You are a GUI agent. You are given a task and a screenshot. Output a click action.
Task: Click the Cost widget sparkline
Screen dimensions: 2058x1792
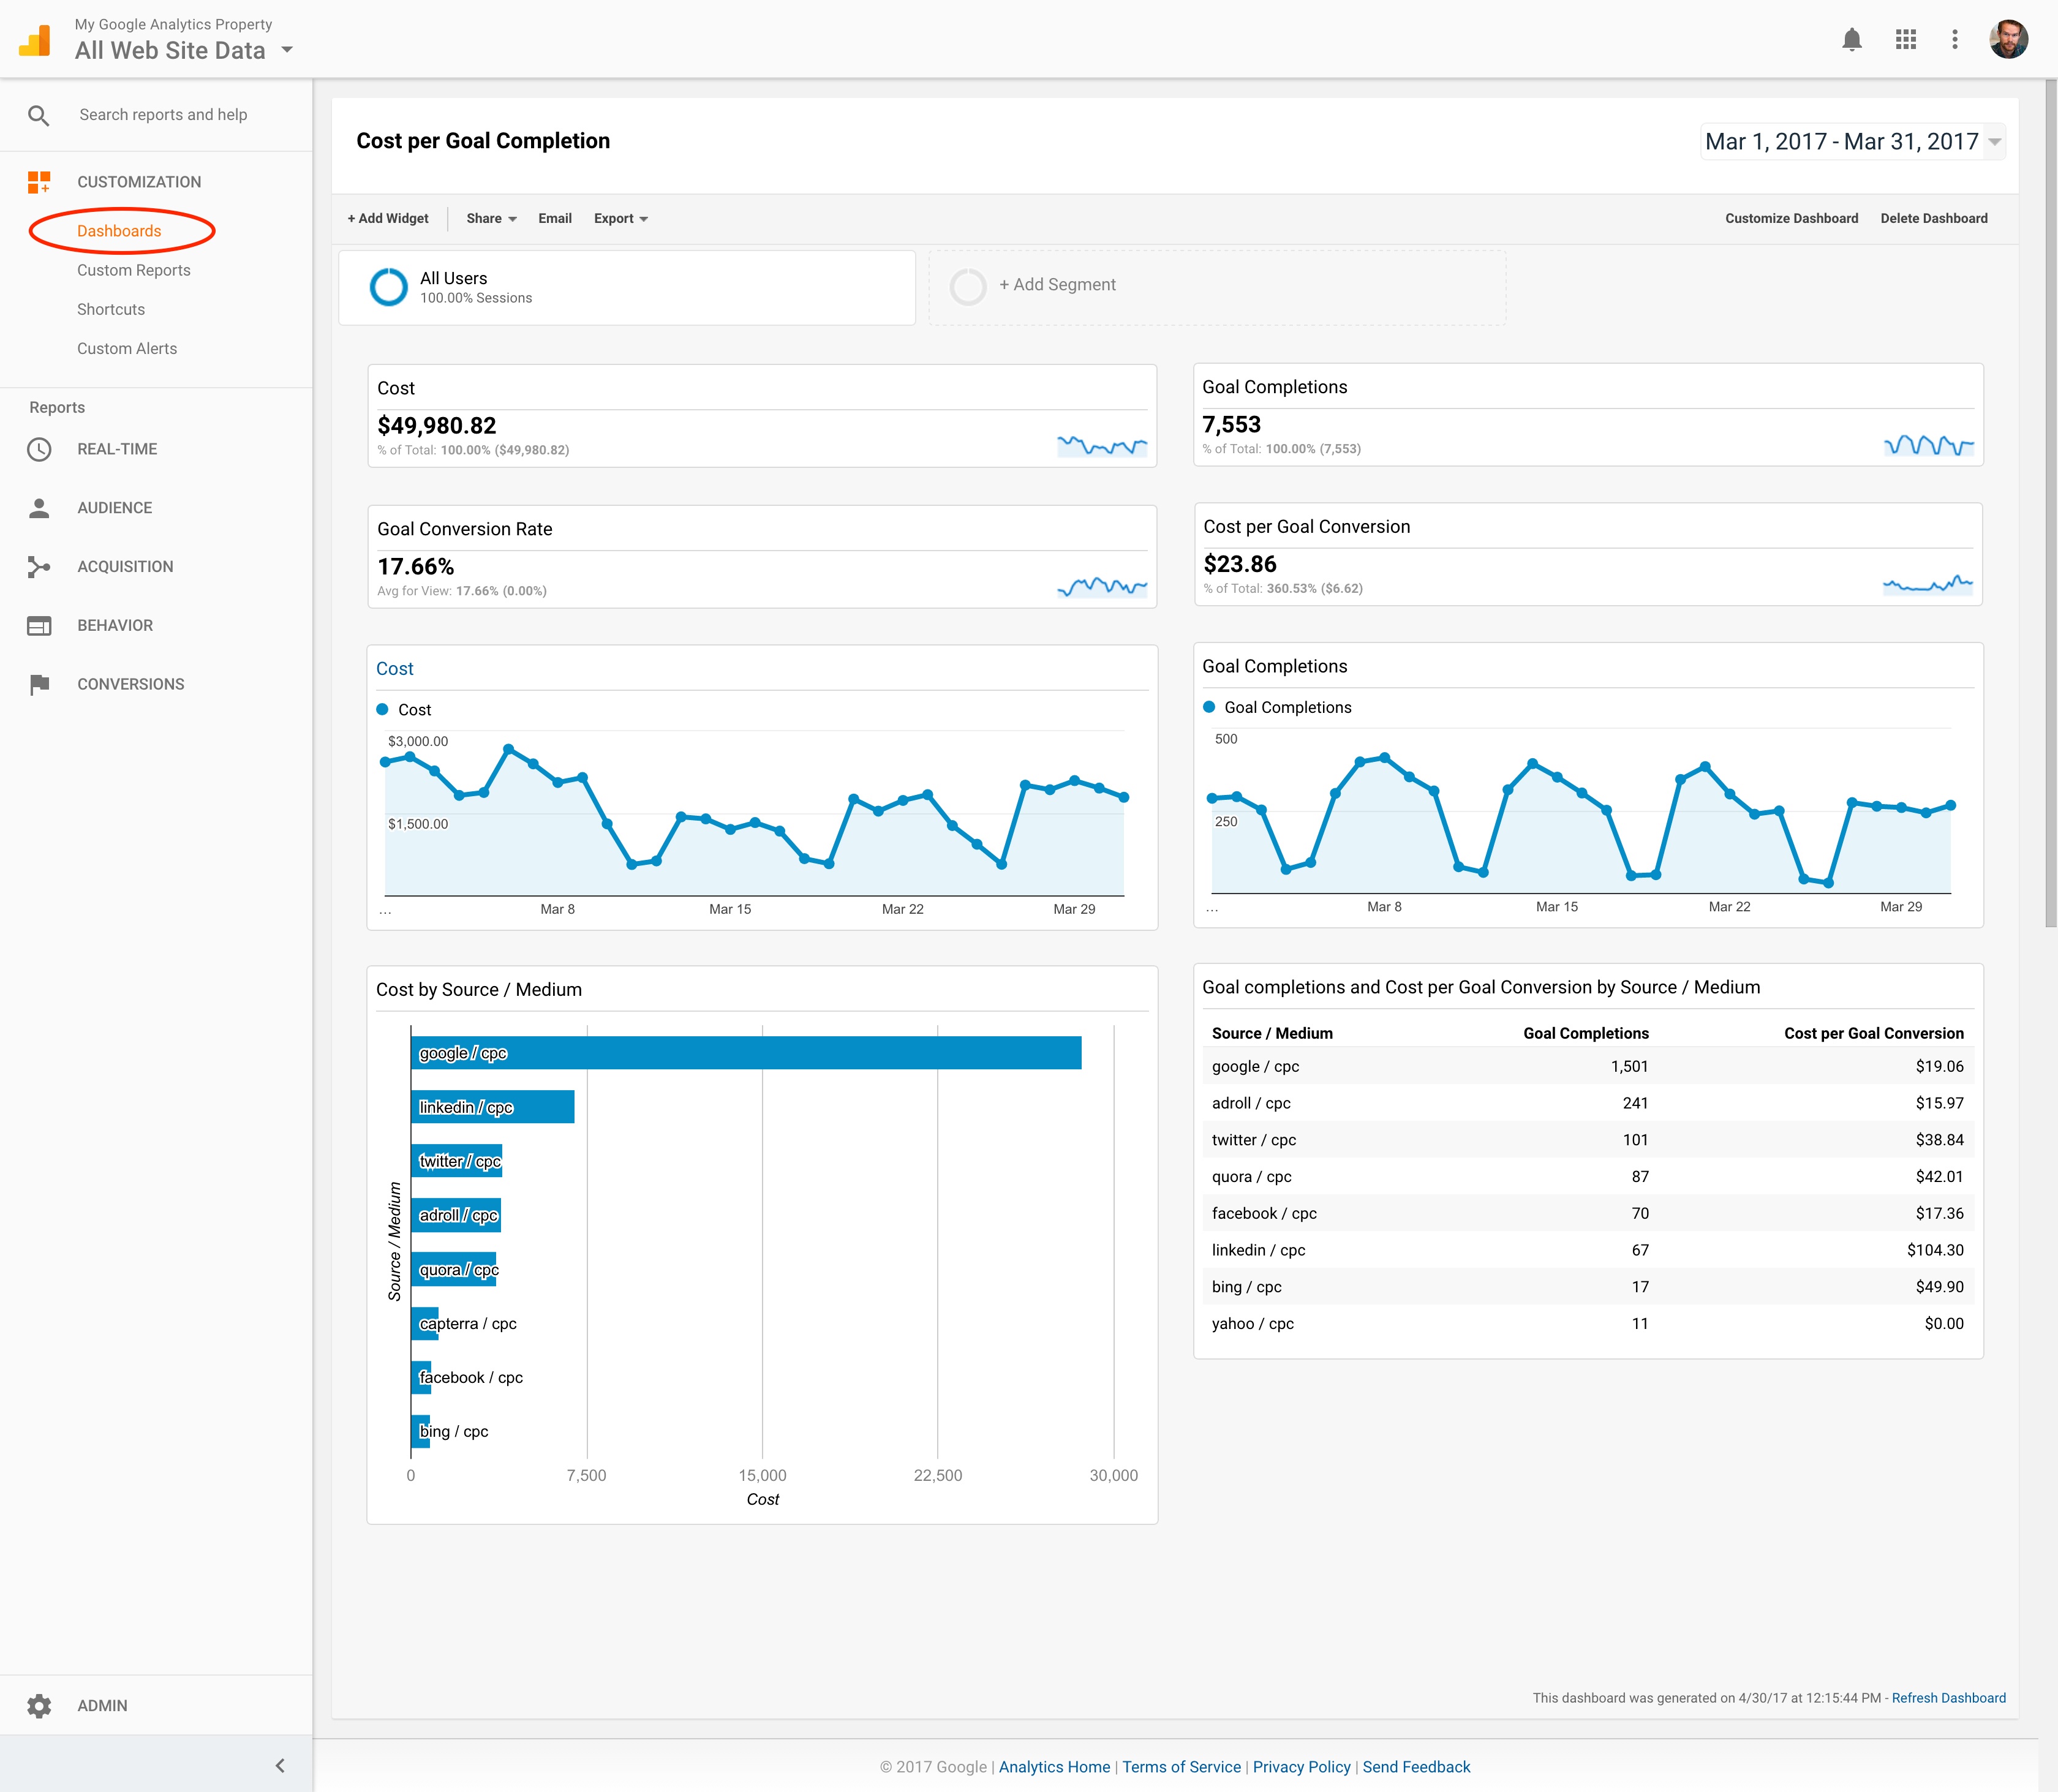(x=1102, y=445)
